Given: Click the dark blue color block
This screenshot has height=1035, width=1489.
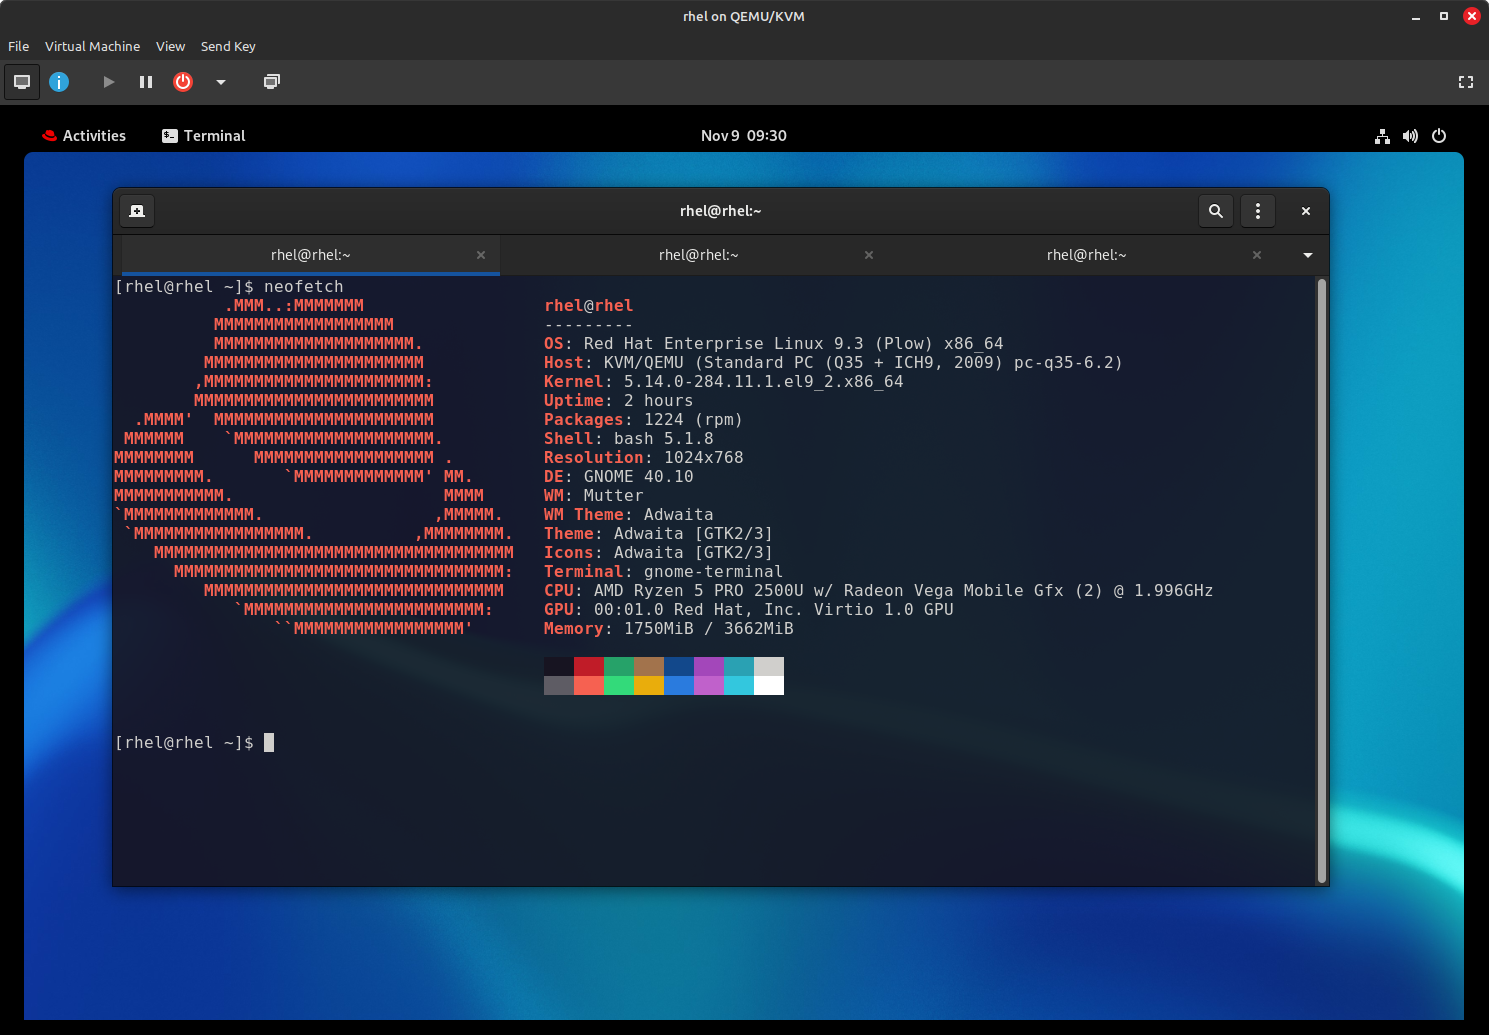Looking at the screenshot, I should 679,666.
